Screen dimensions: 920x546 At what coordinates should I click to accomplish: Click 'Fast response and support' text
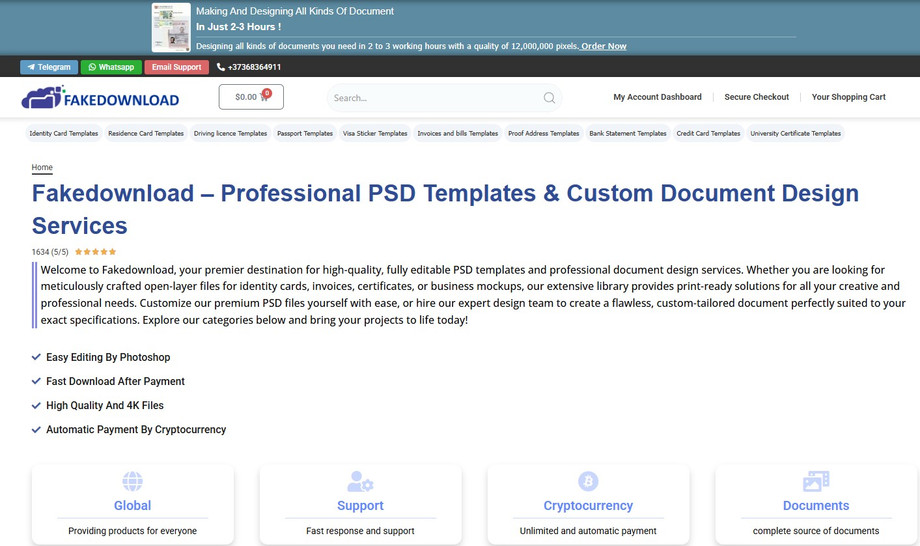click(x=360, y=531)
